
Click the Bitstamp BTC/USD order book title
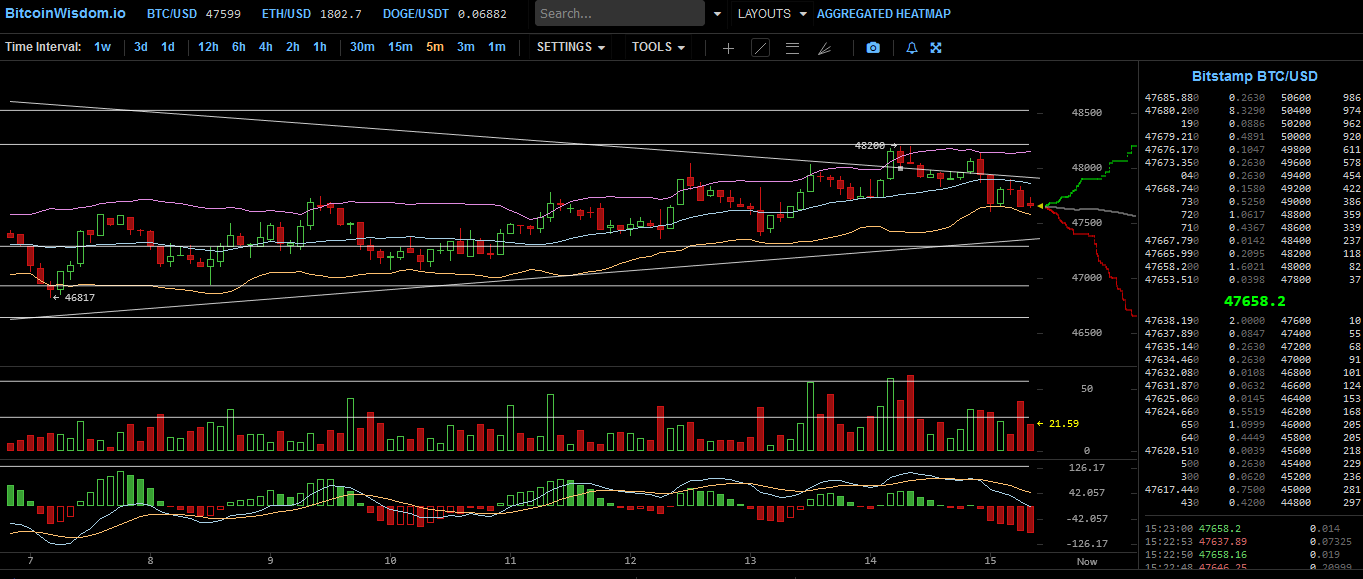tap(1255, 76)
